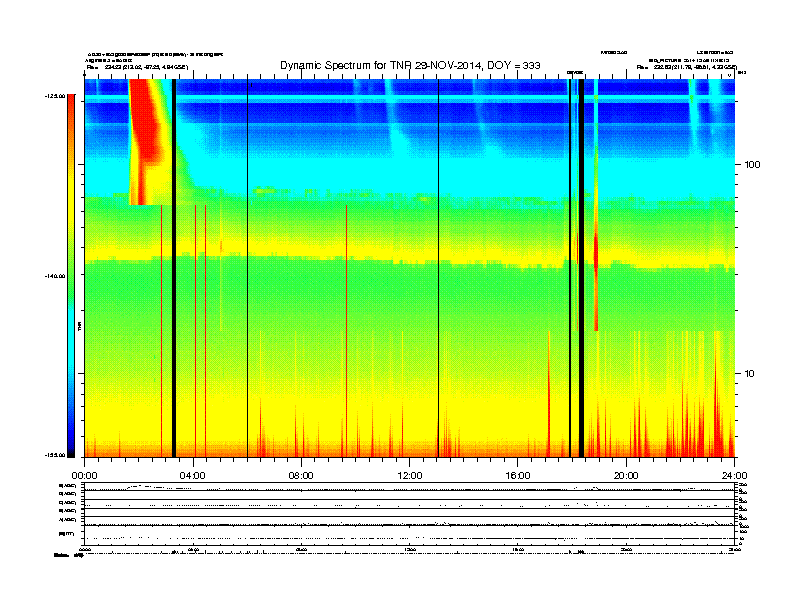Screen dimensions: 792x612
Task: Click the thin black line at 06:00
Action: [248, 268]
